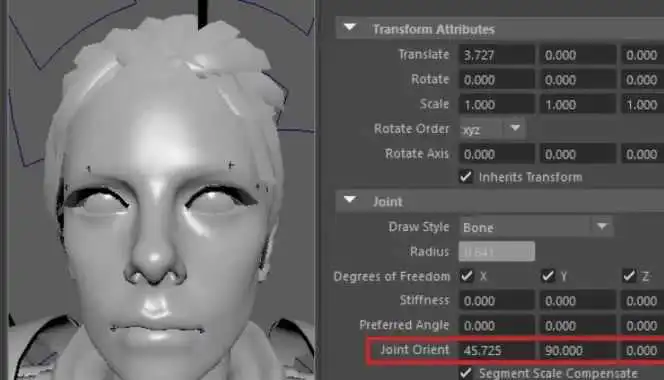Click the Translate X field showing 3.727
This screenshot has width=664, height=380.
(496, 55)
